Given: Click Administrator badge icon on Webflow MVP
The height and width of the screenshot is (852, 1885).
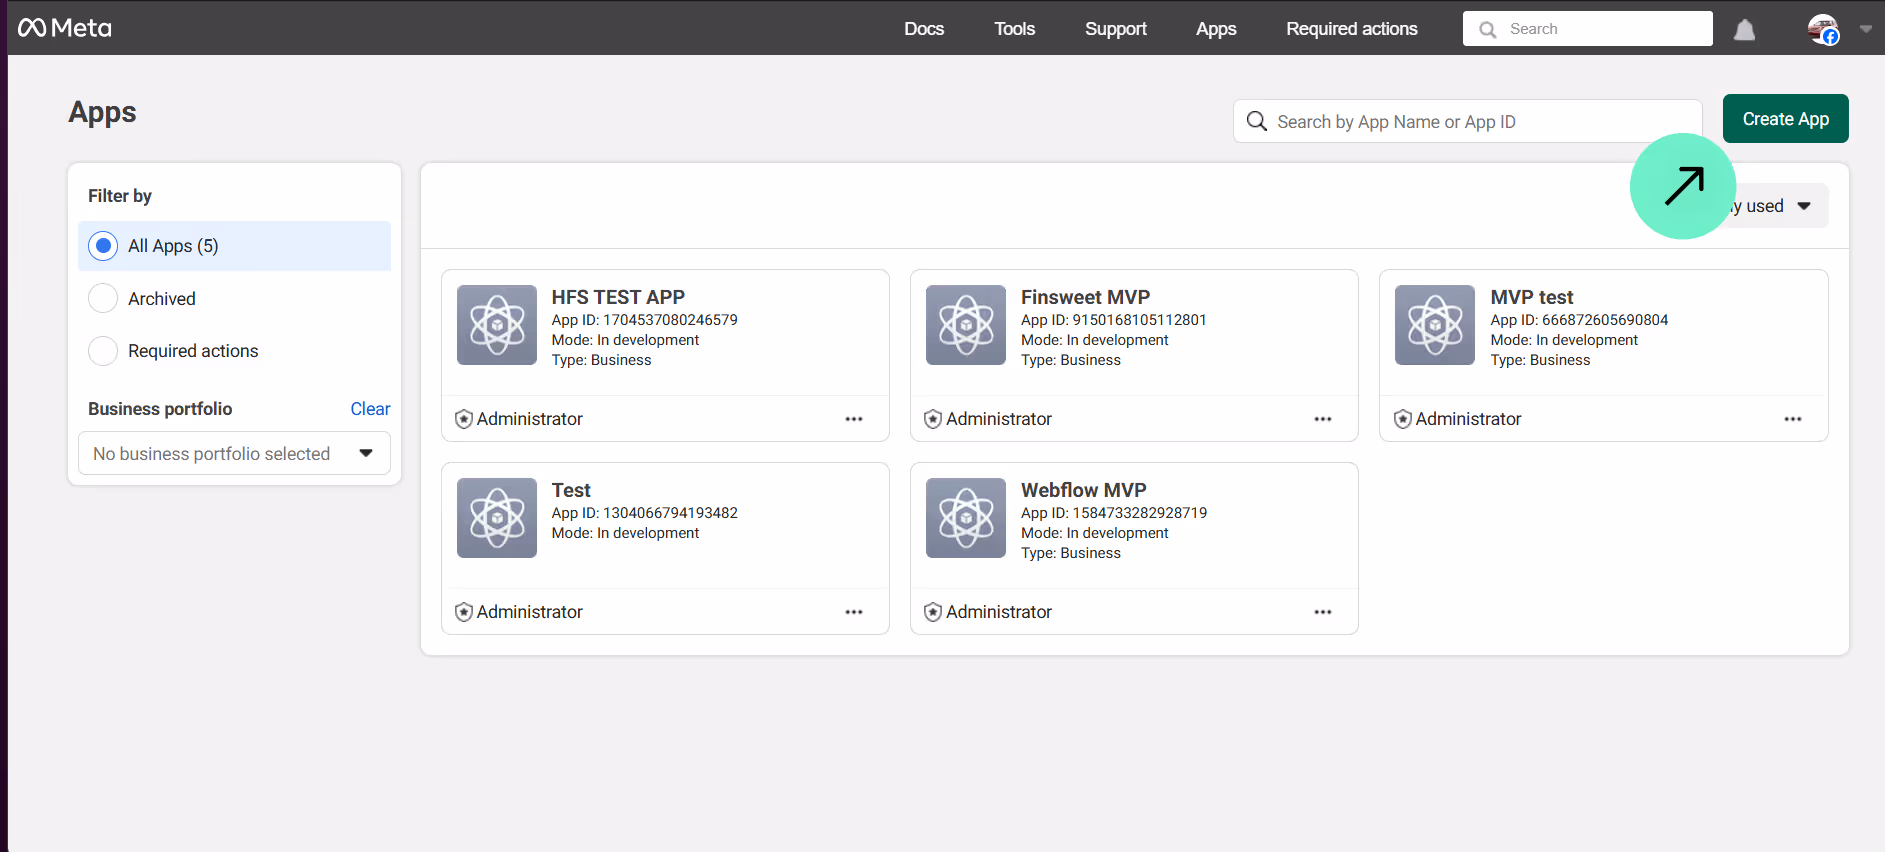Looking at the screenshot, I should 933,612.
